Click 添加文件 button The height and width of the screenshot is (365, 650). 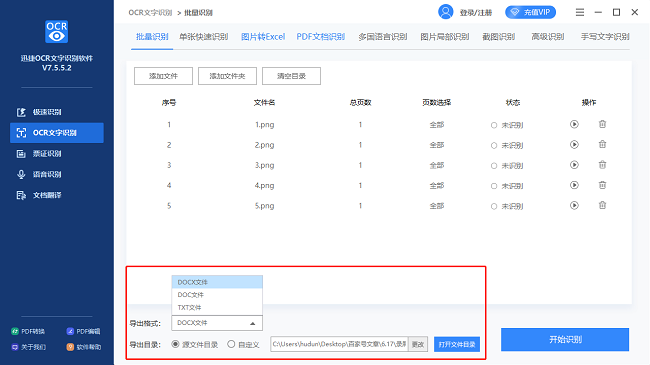tap(163, 76)
